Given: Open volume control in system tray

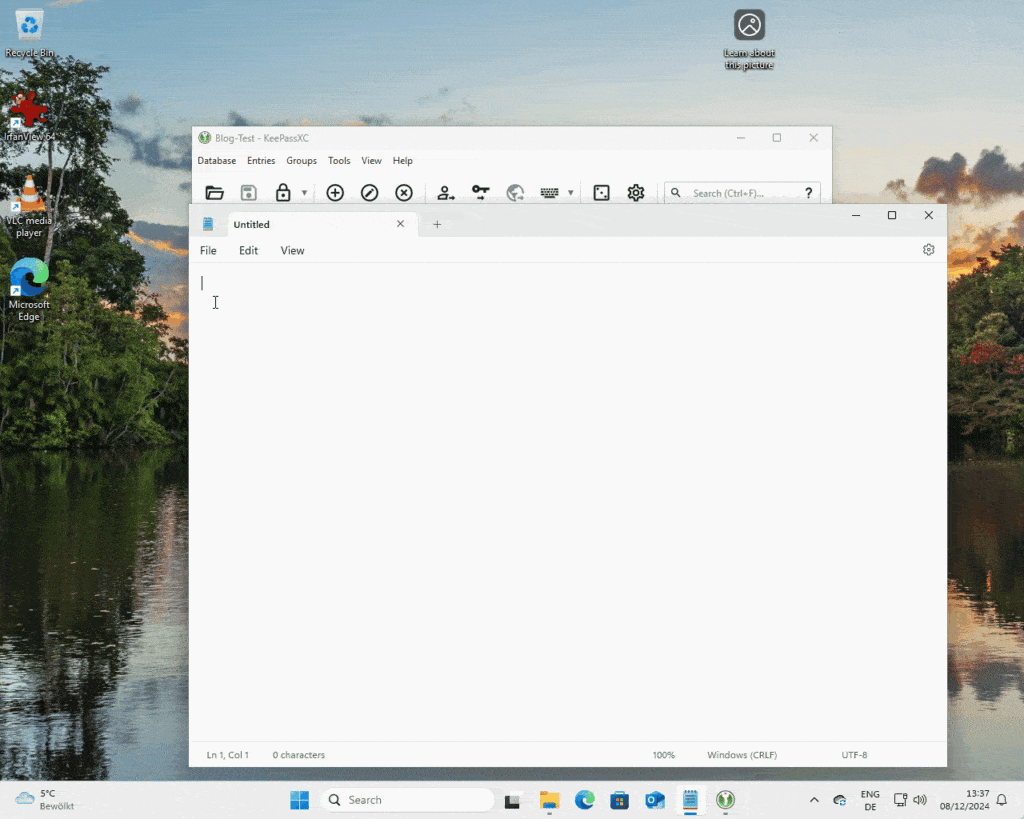Looking at the screenshot, I should tap(920, 800).
